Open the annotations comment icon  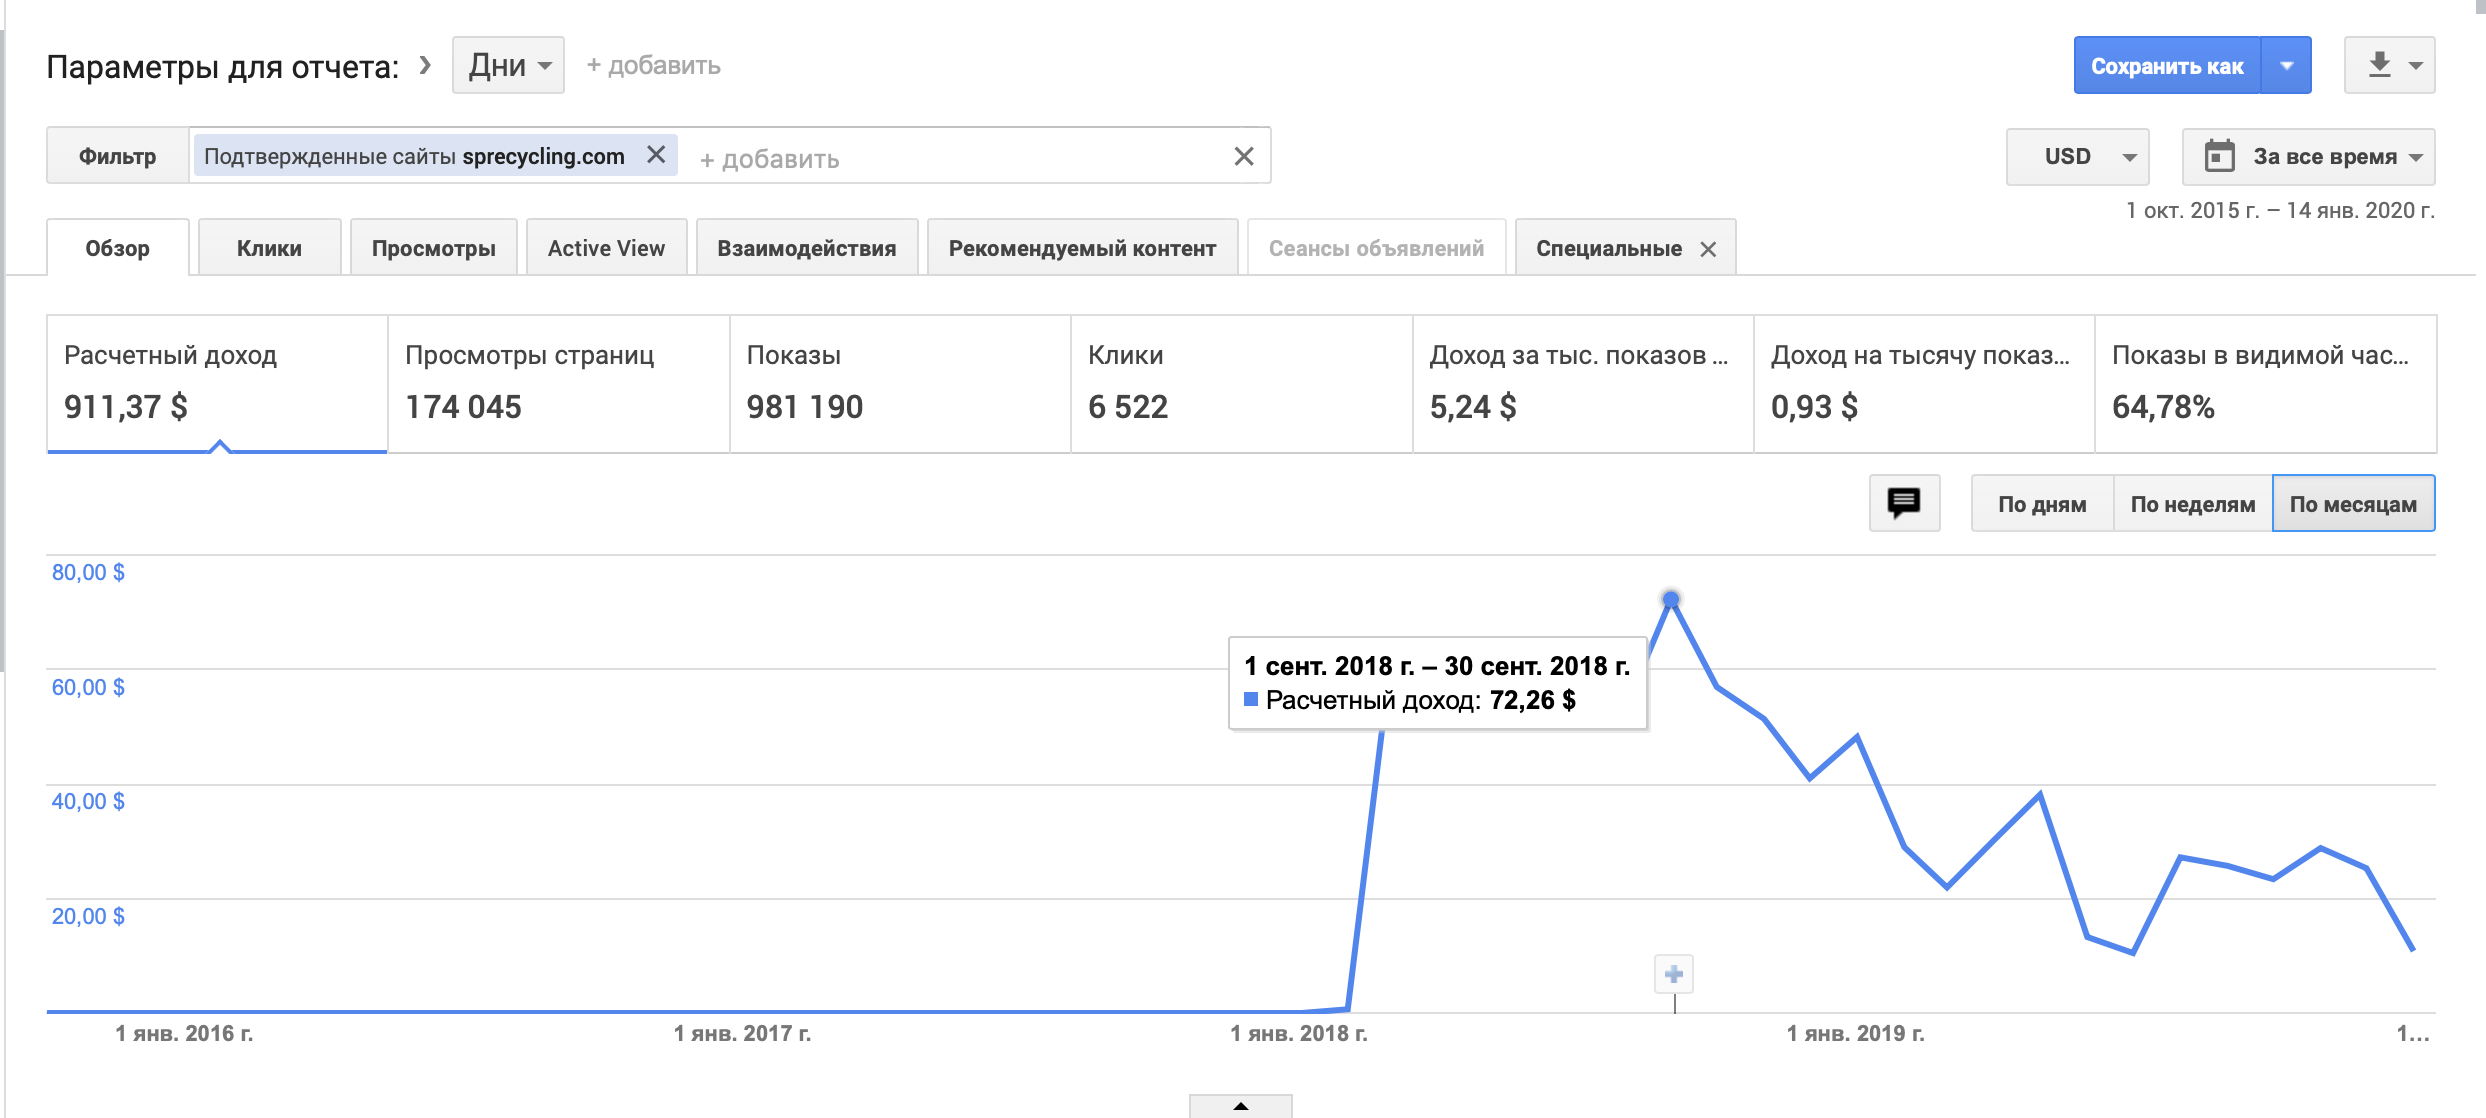(1903, 503)
